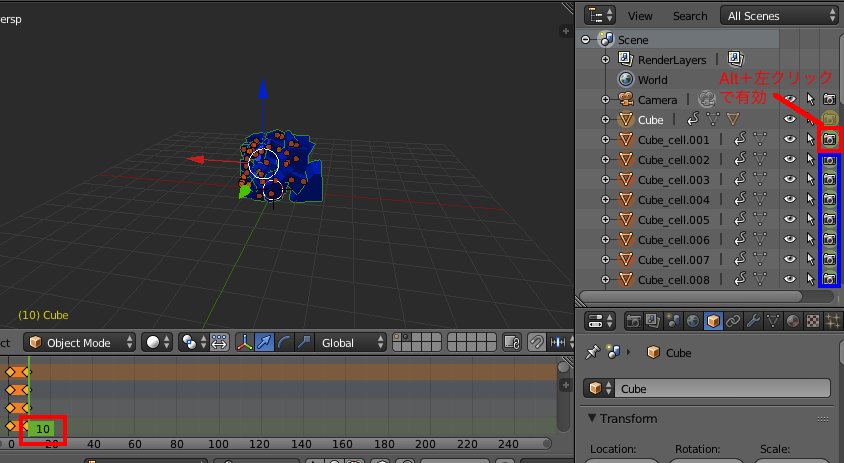
Task: Expand the Cube tree item
Action: tap(605, 120)
